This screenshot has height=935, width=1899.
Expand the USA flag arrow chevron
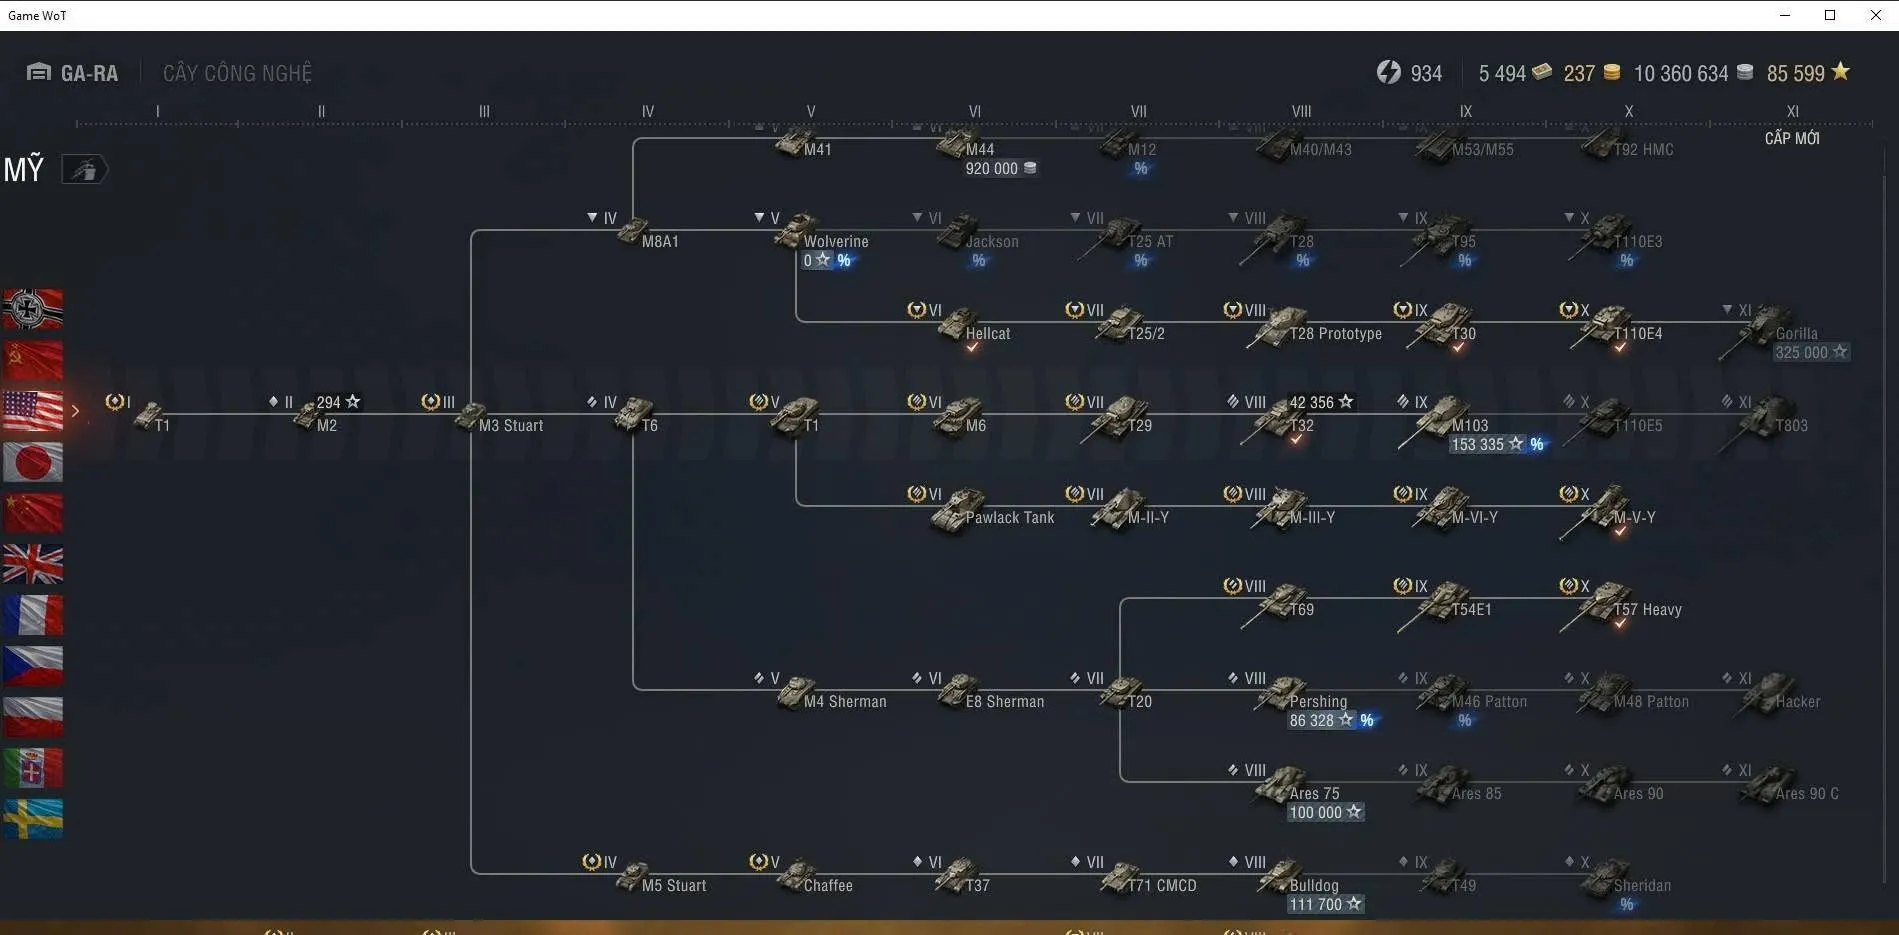[x=75, y=411]
